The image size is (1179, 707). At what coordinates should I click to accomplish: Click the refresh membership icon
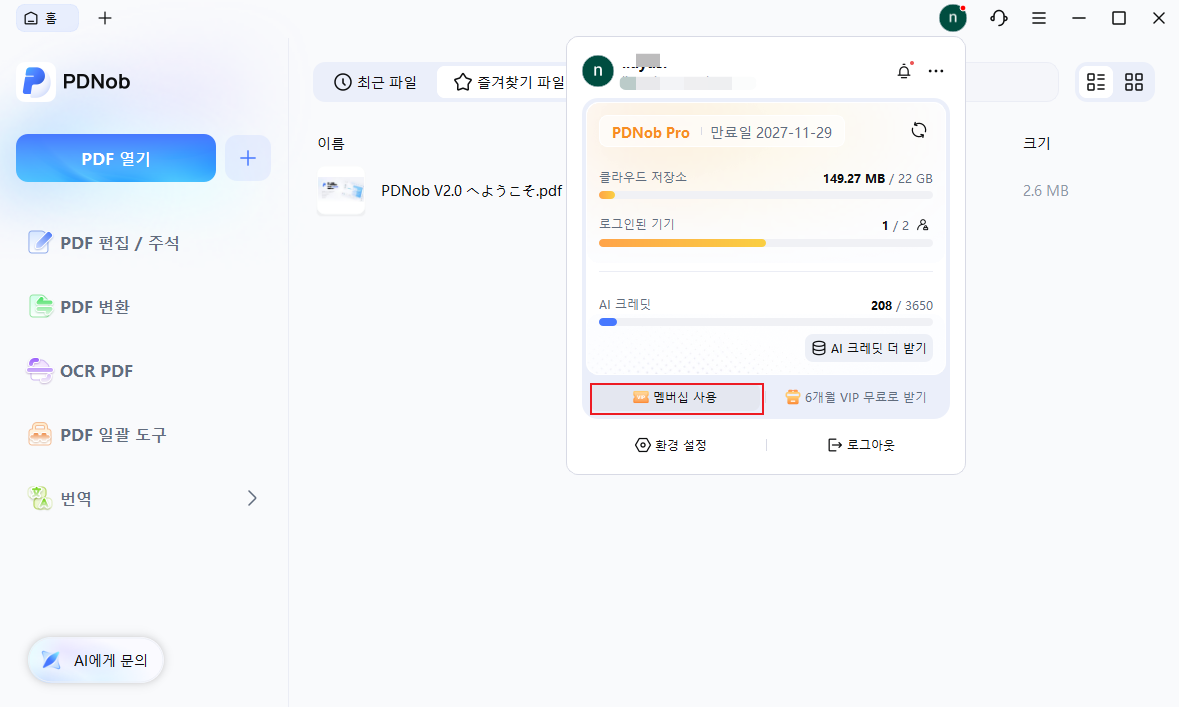(x=918, y=130)
